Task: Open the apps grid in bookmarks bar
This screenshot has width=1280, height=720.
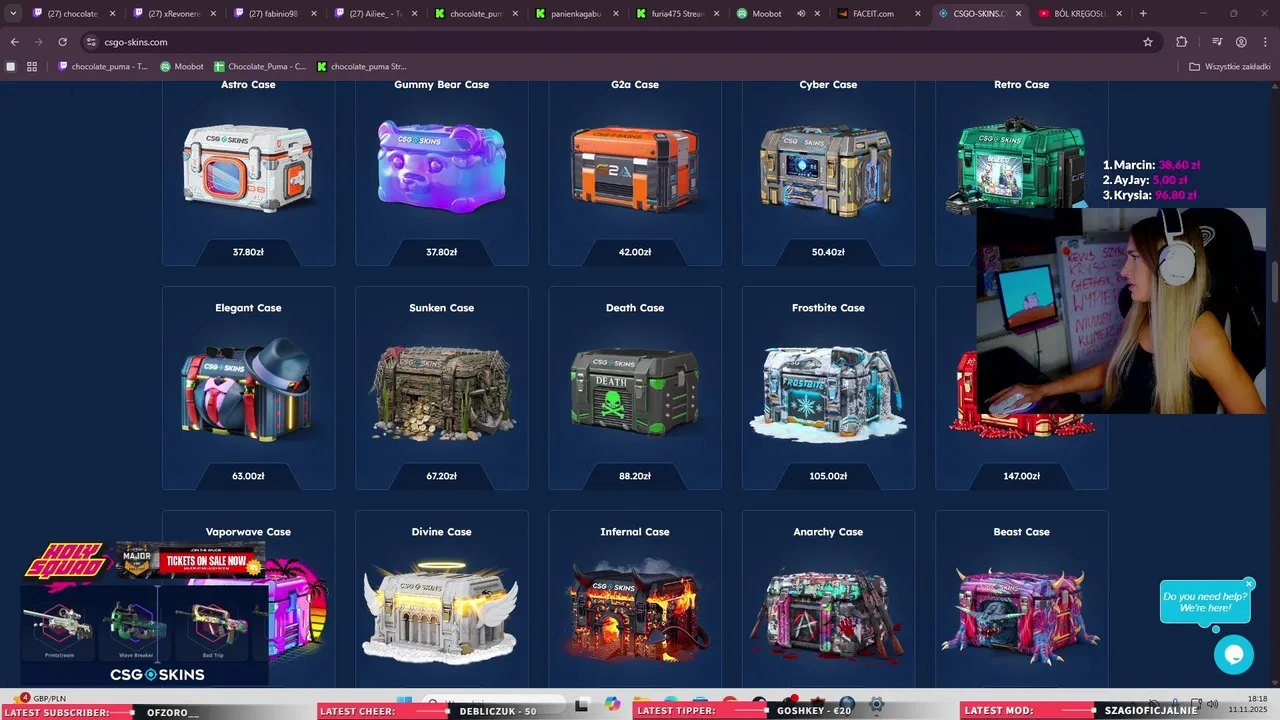Action: [32, 67]
